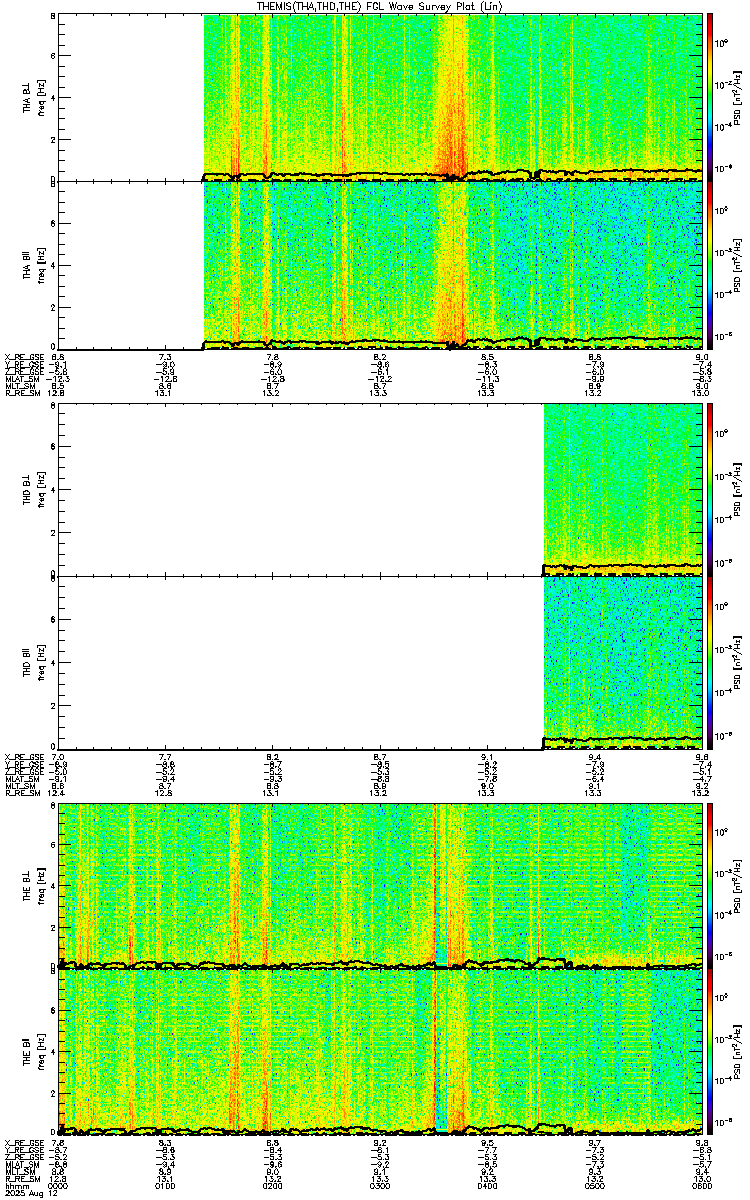Click the MLAT_SM row label under THE panels
Viewport: 750px width, 1200px height.
(21, 1165)
